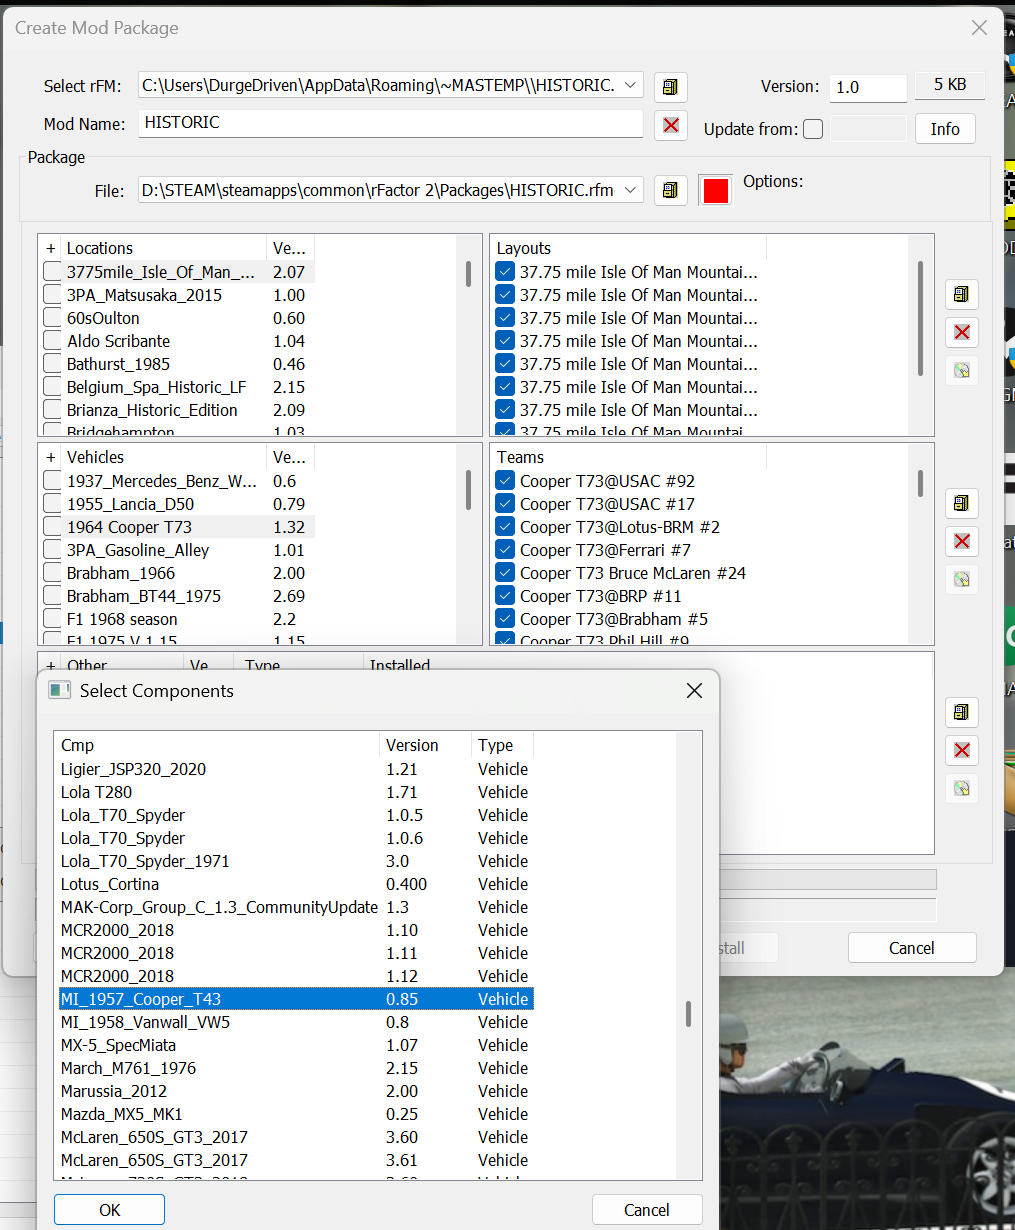Close the Select Components dialog with its X
This screenshot has height=1230, width=1015.
pos(694,691)
